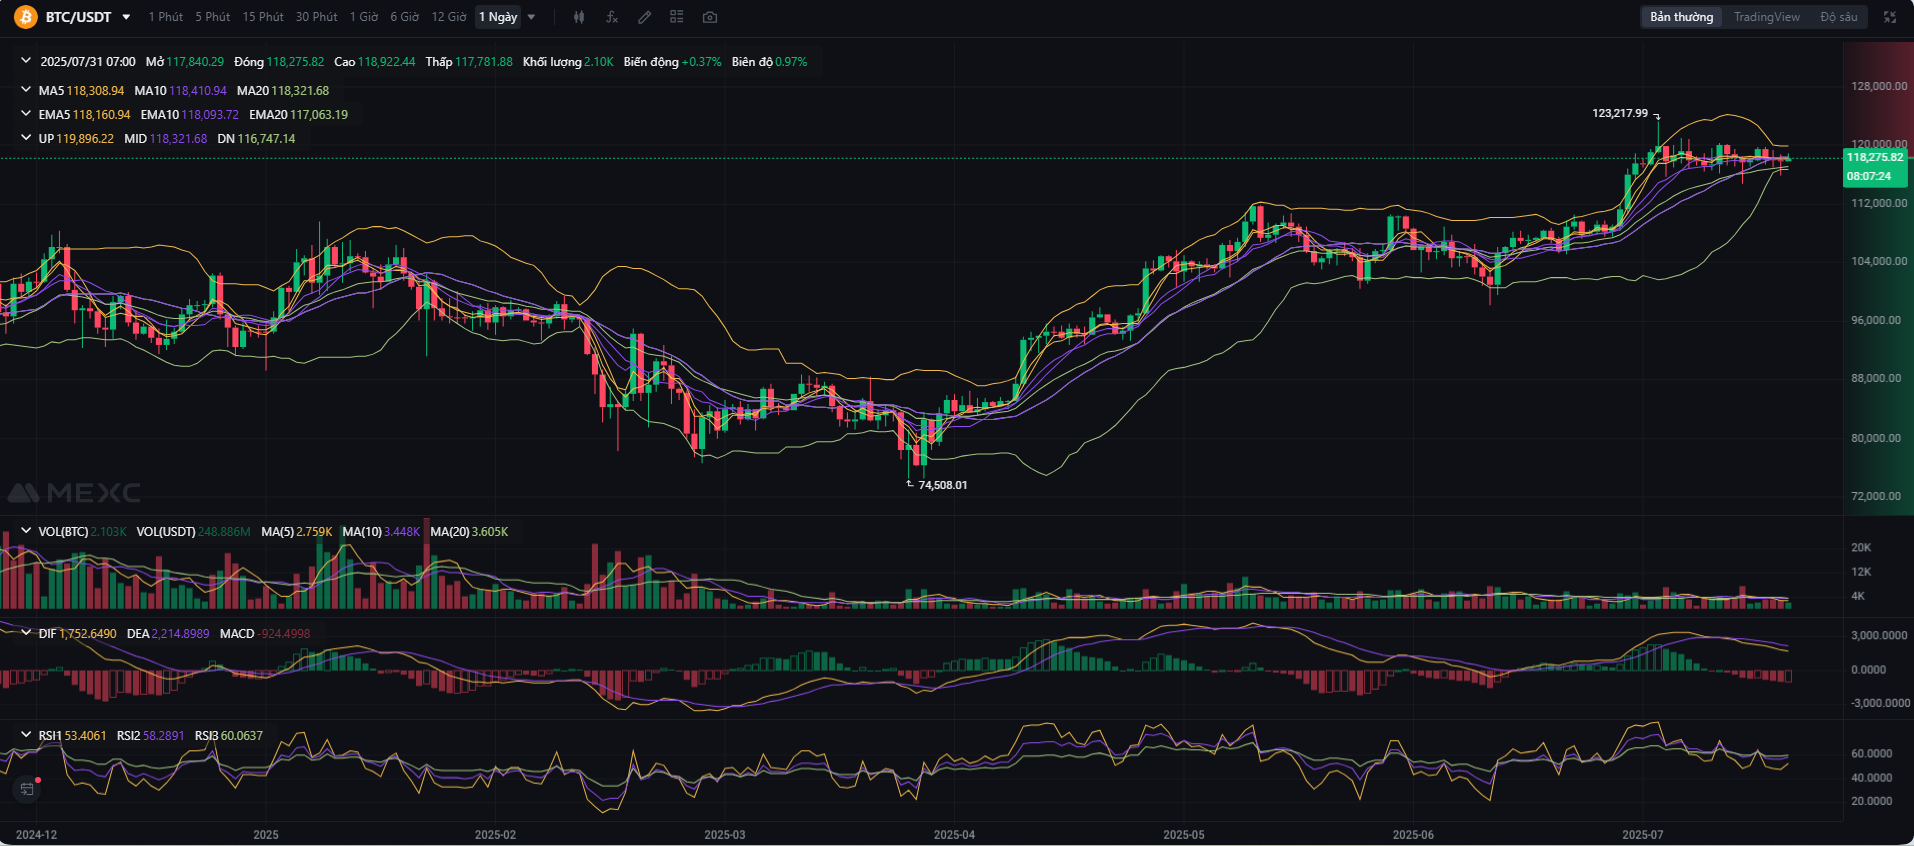Click the Mở open price 117,840.29

pyautogui.click(x=195, y=61)
